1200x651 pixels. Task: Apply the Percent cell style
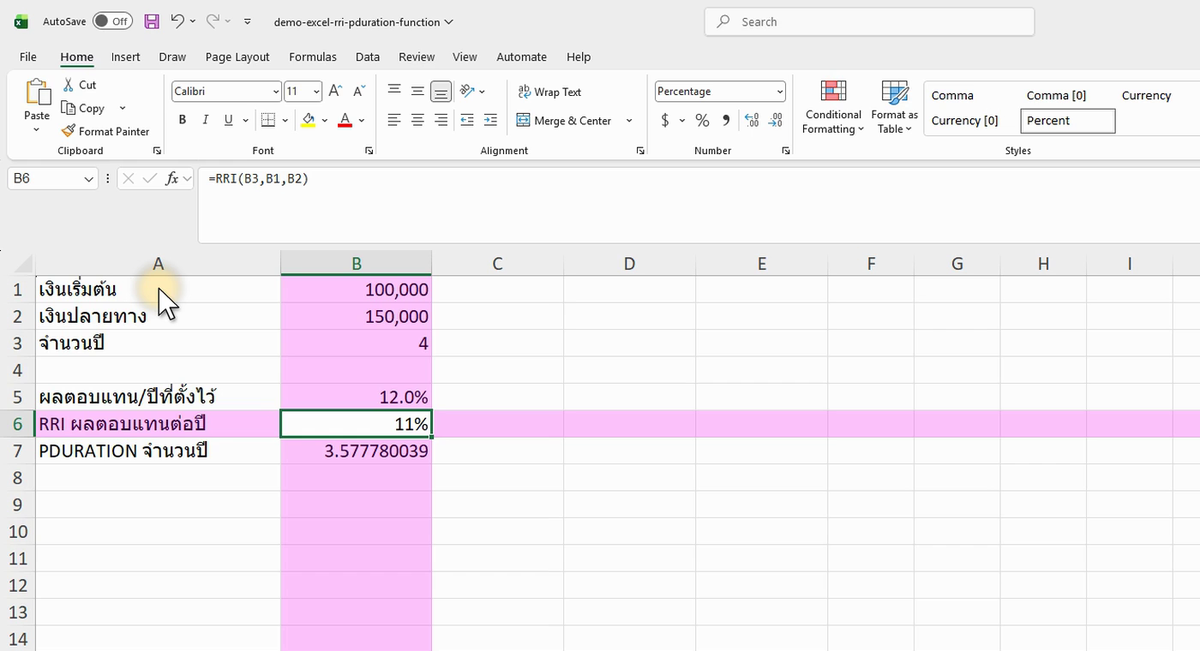coord(1068,121)
